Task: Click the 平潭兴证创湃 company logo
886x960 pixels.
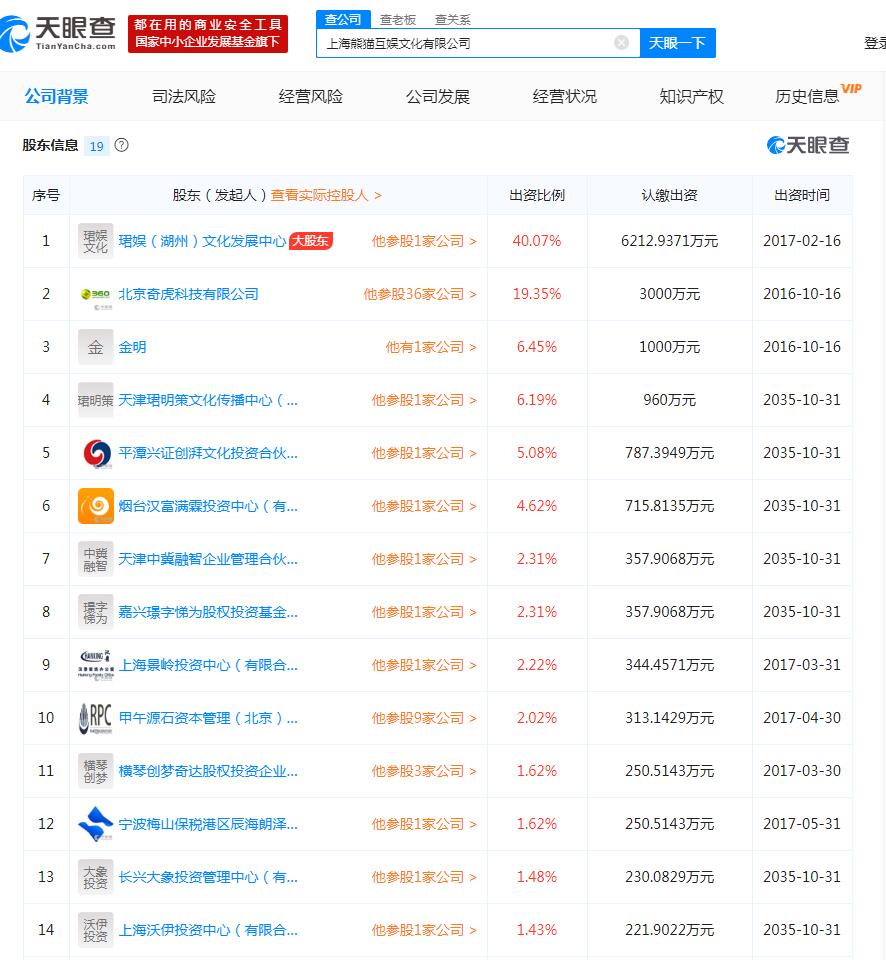Action: (x=96, y=453)
